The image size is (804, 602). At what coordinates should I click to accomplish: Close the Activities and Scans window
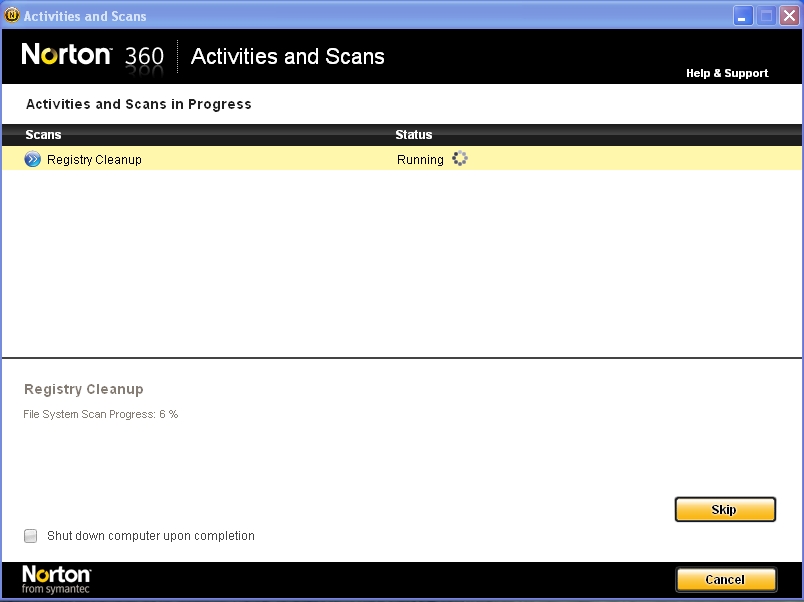[790, 16]
